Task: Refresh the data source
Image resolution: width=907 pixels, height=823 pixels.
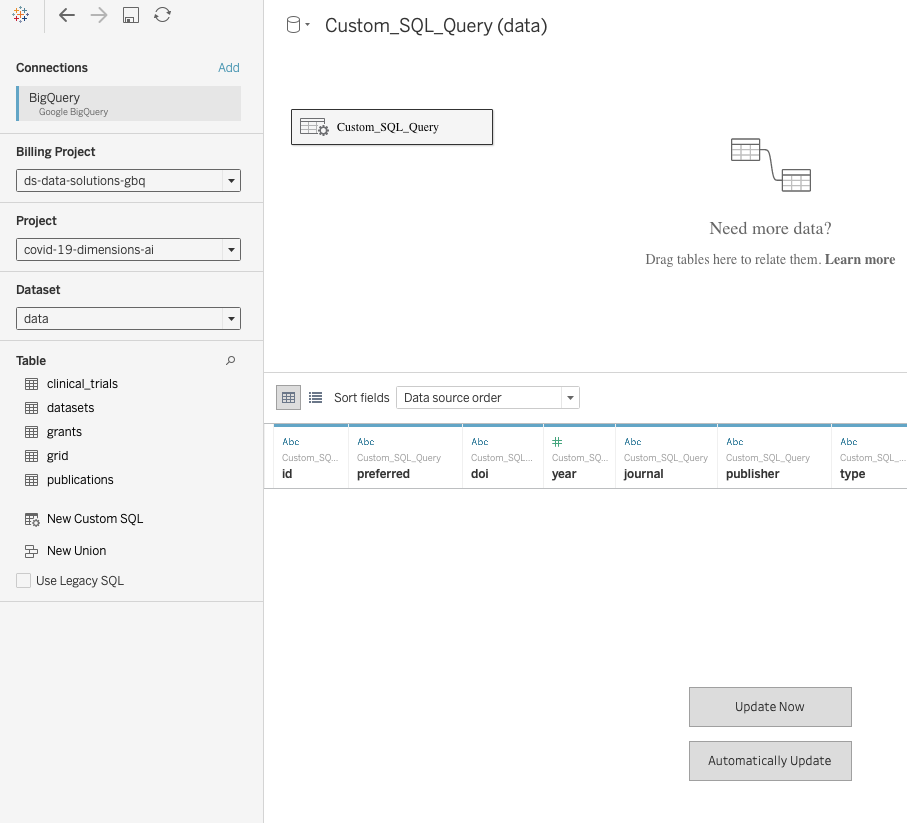Action: click(x=163, y=15)
